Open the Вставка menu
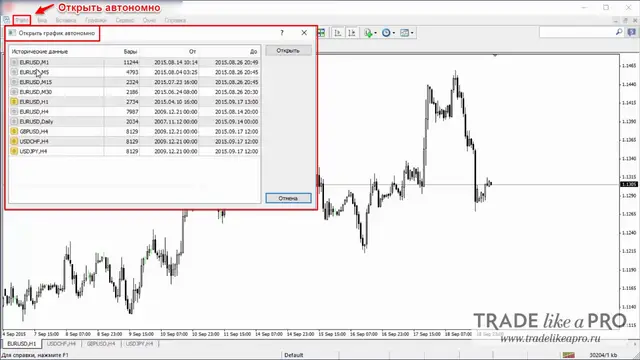Image resolution: width=640 pixels, height=360 pixels. [66, 20]
